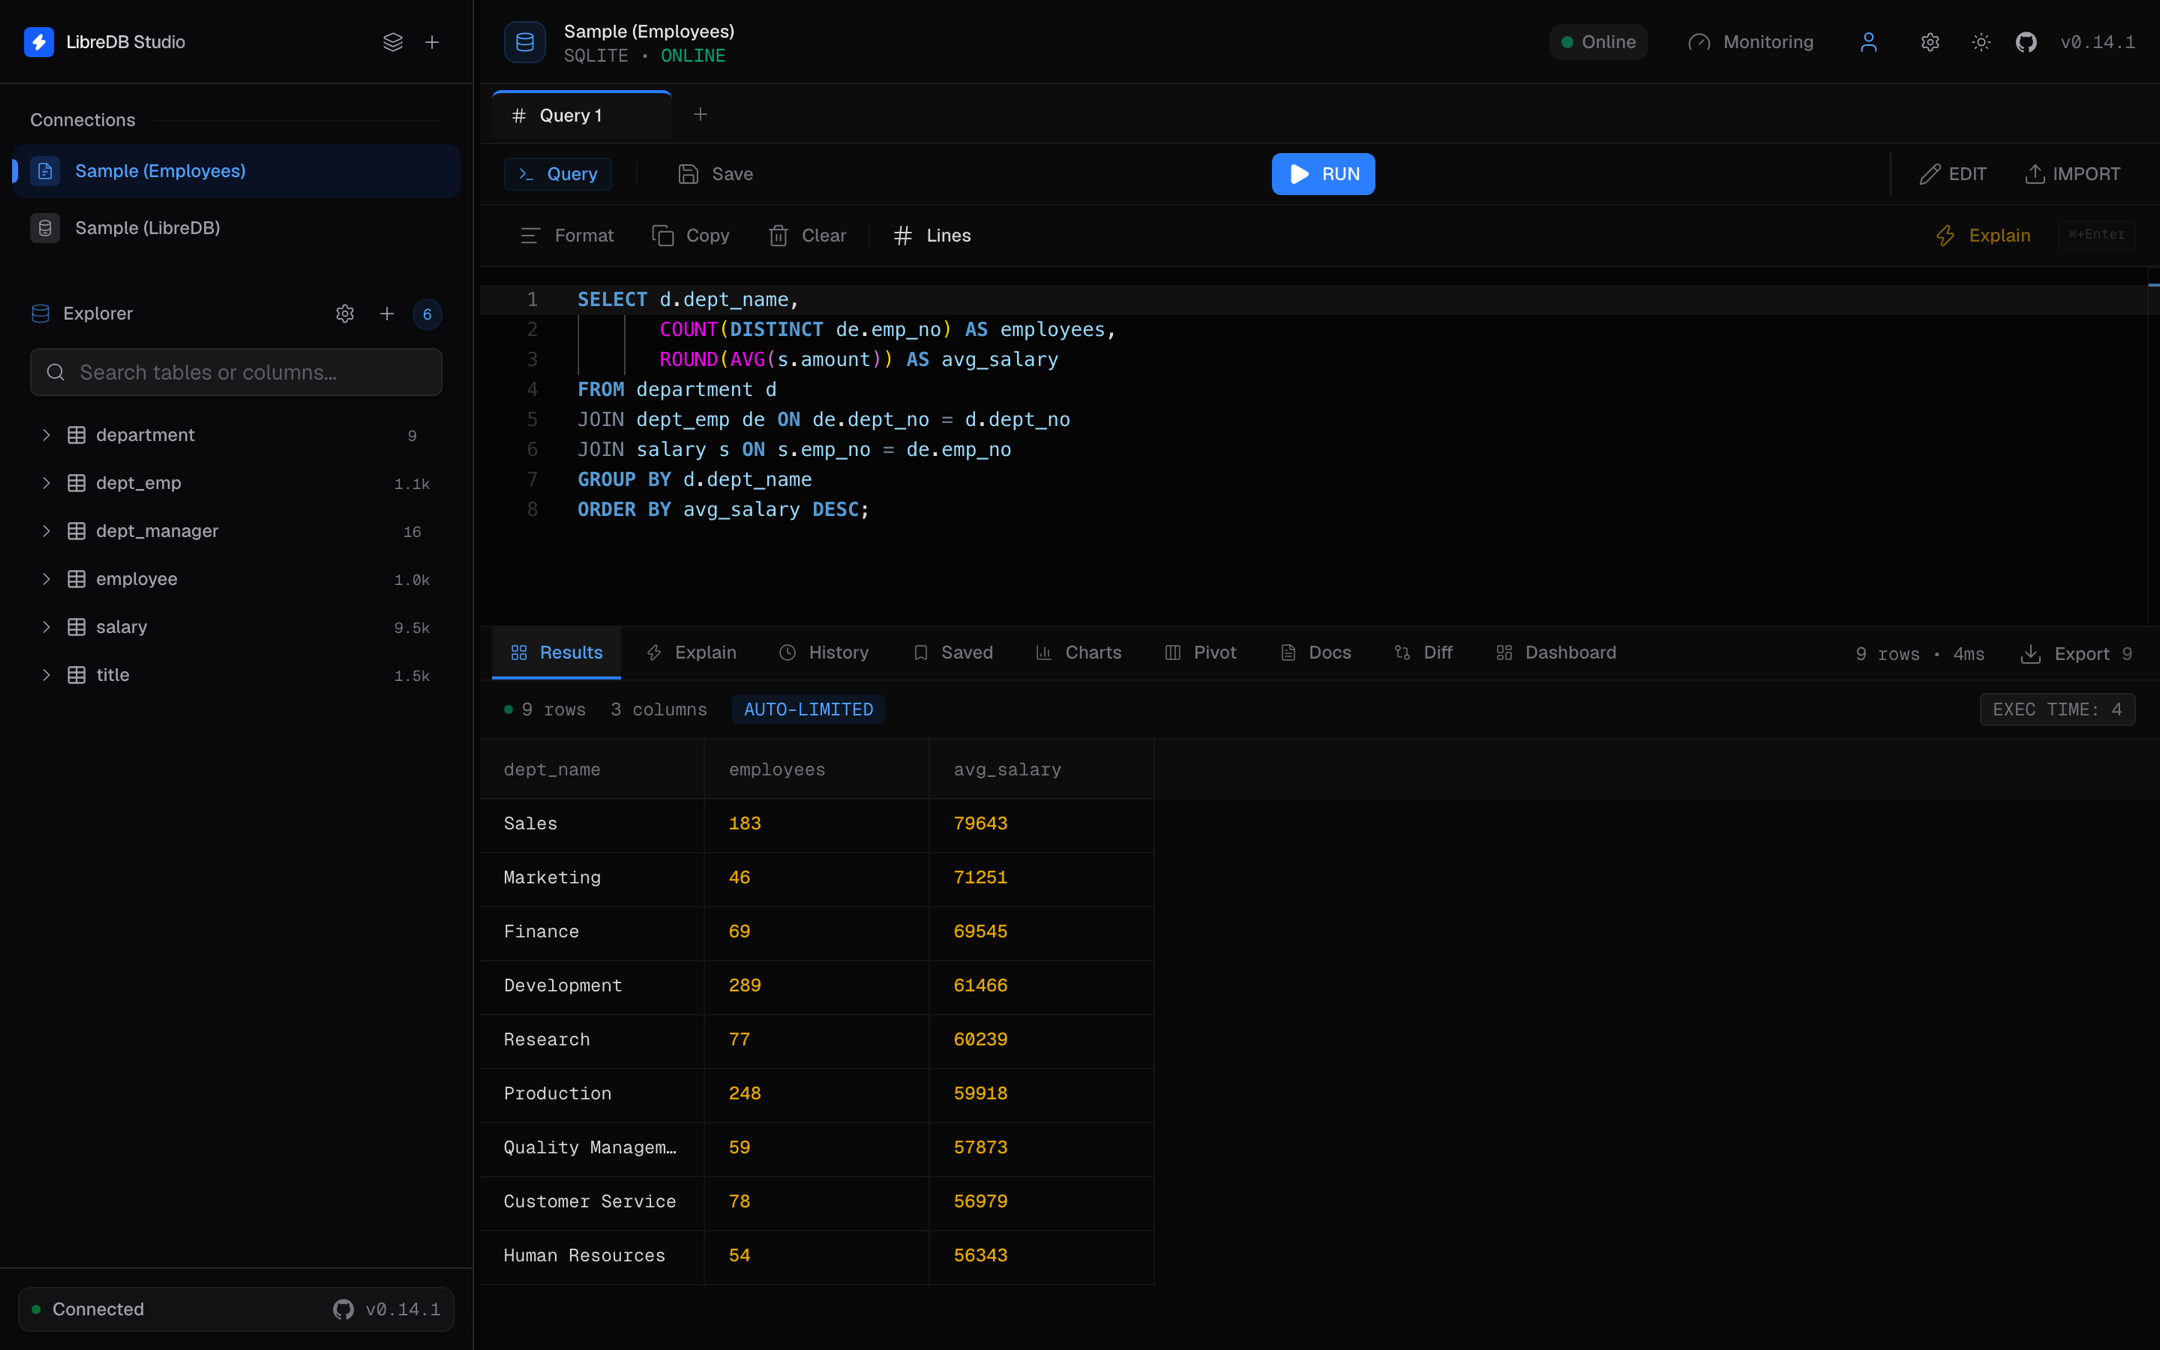Open the Monitoring page
This screenshot has width=2160, height=1350.
point(1751,42)
